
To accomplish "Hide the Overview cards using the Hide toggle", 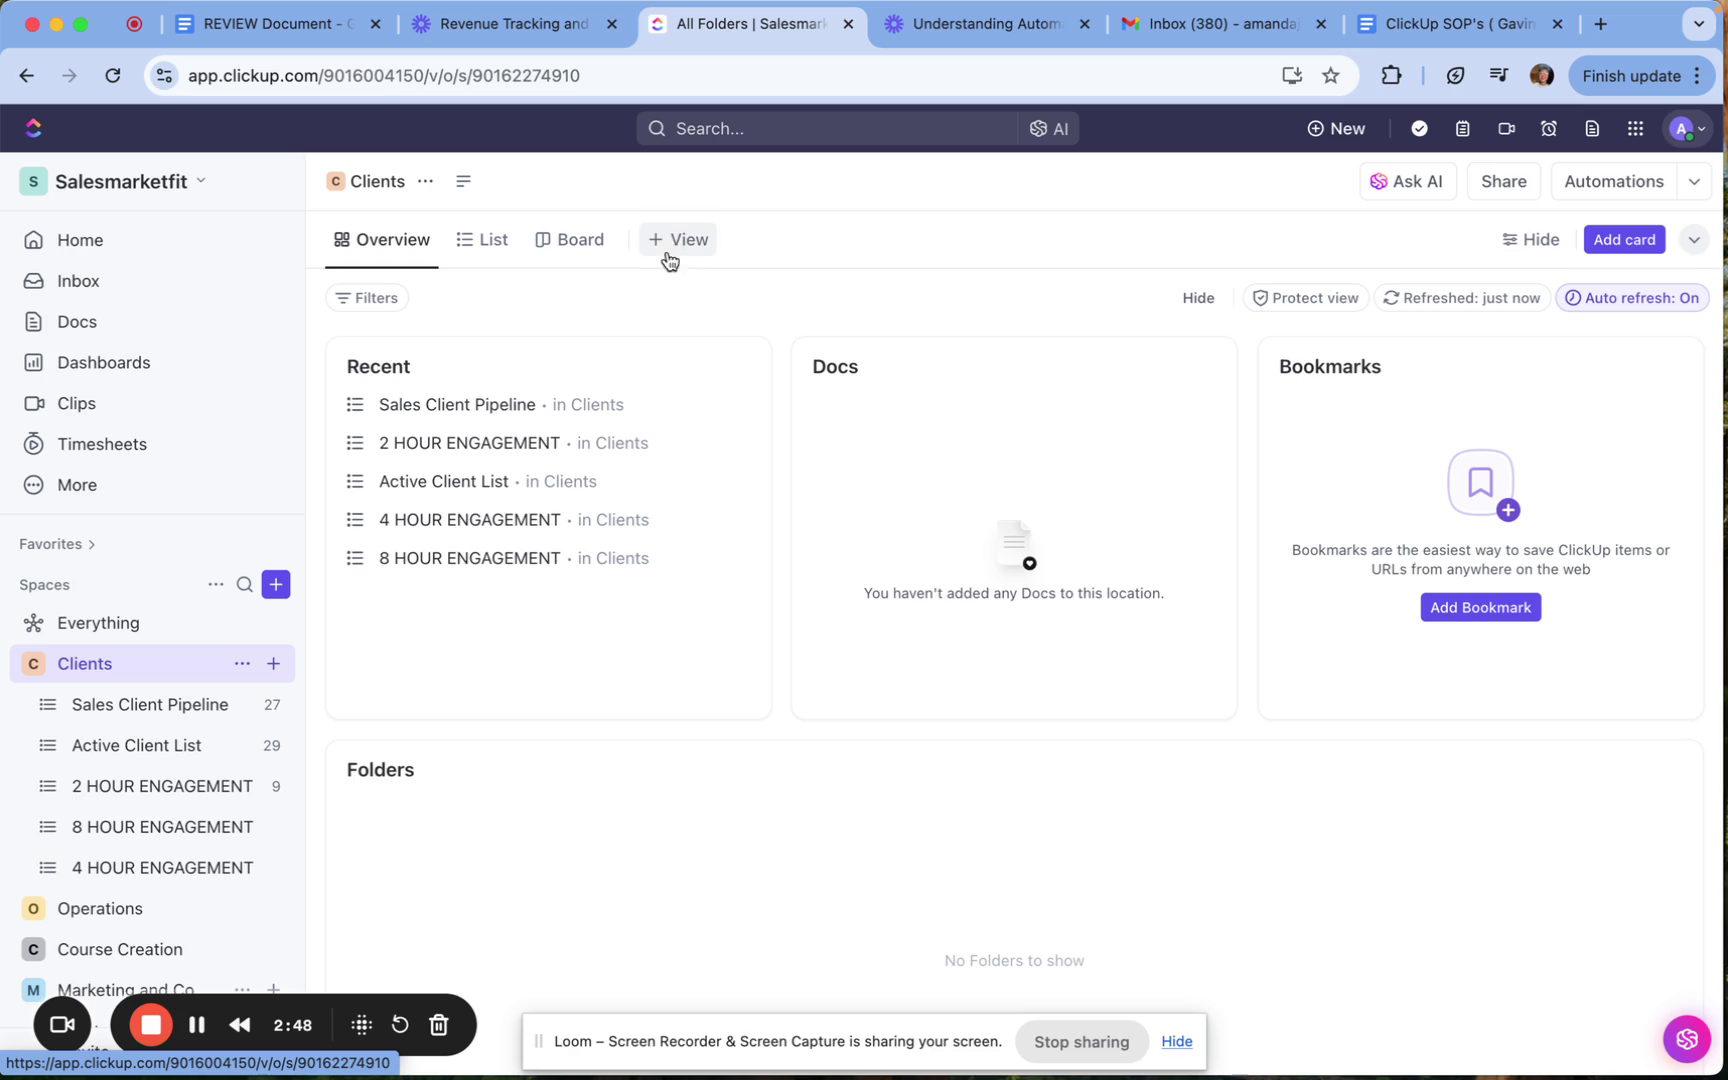I will [x=1530, y=239].
